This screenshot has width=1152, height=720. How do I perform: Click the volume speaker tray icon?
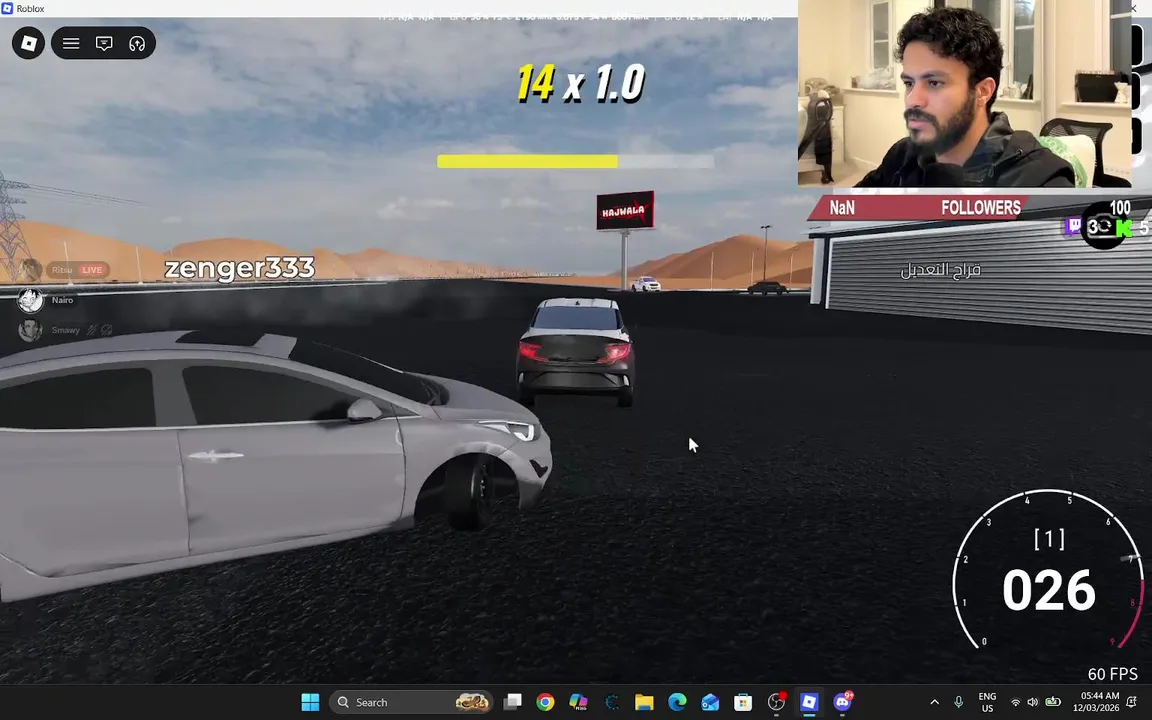(x=1033, y=702)
